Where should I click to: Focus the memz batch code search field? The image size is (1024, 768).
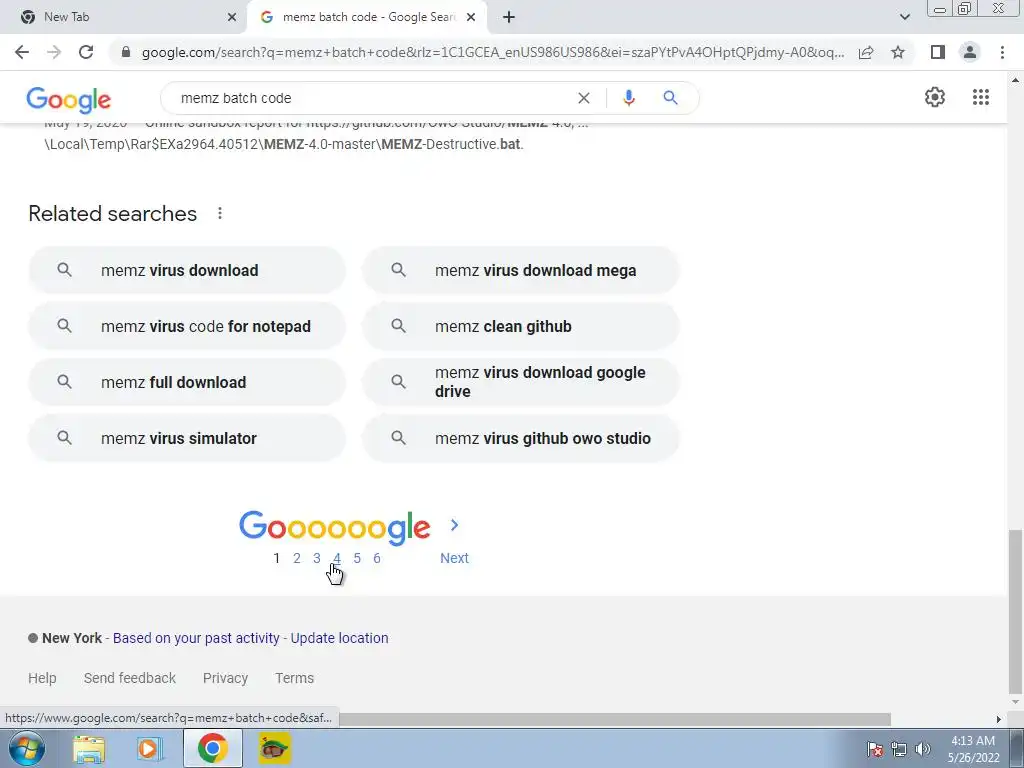point(372,98)
